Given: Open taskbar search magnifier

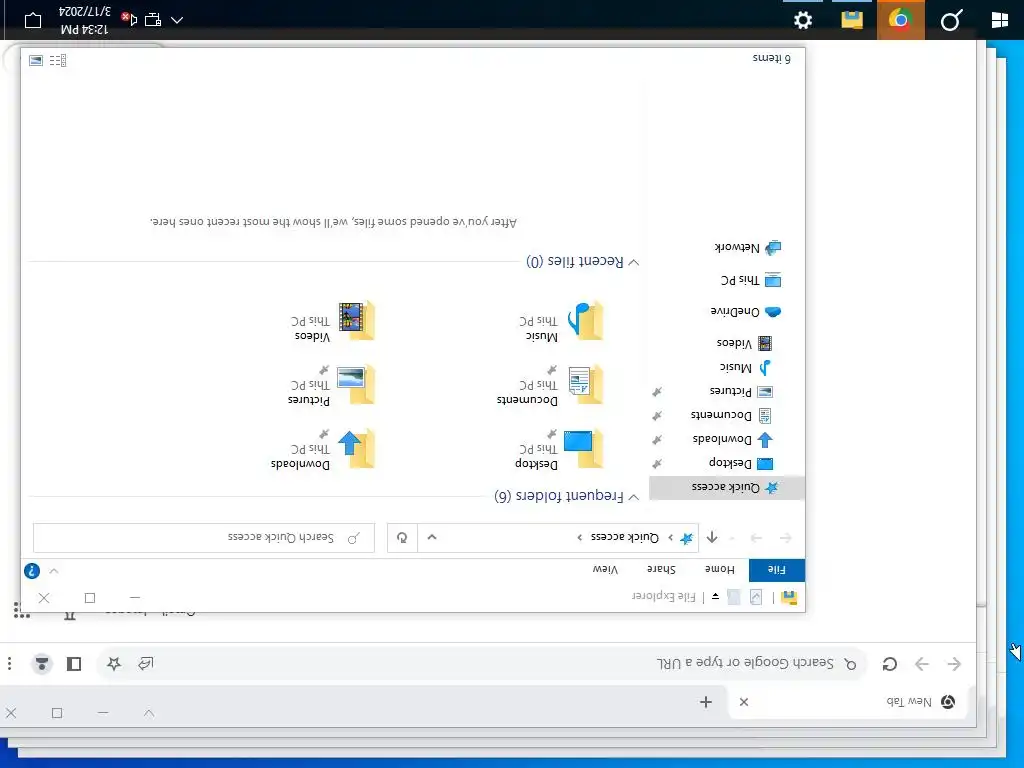Looking at the screenshot, I should [951, 20].
